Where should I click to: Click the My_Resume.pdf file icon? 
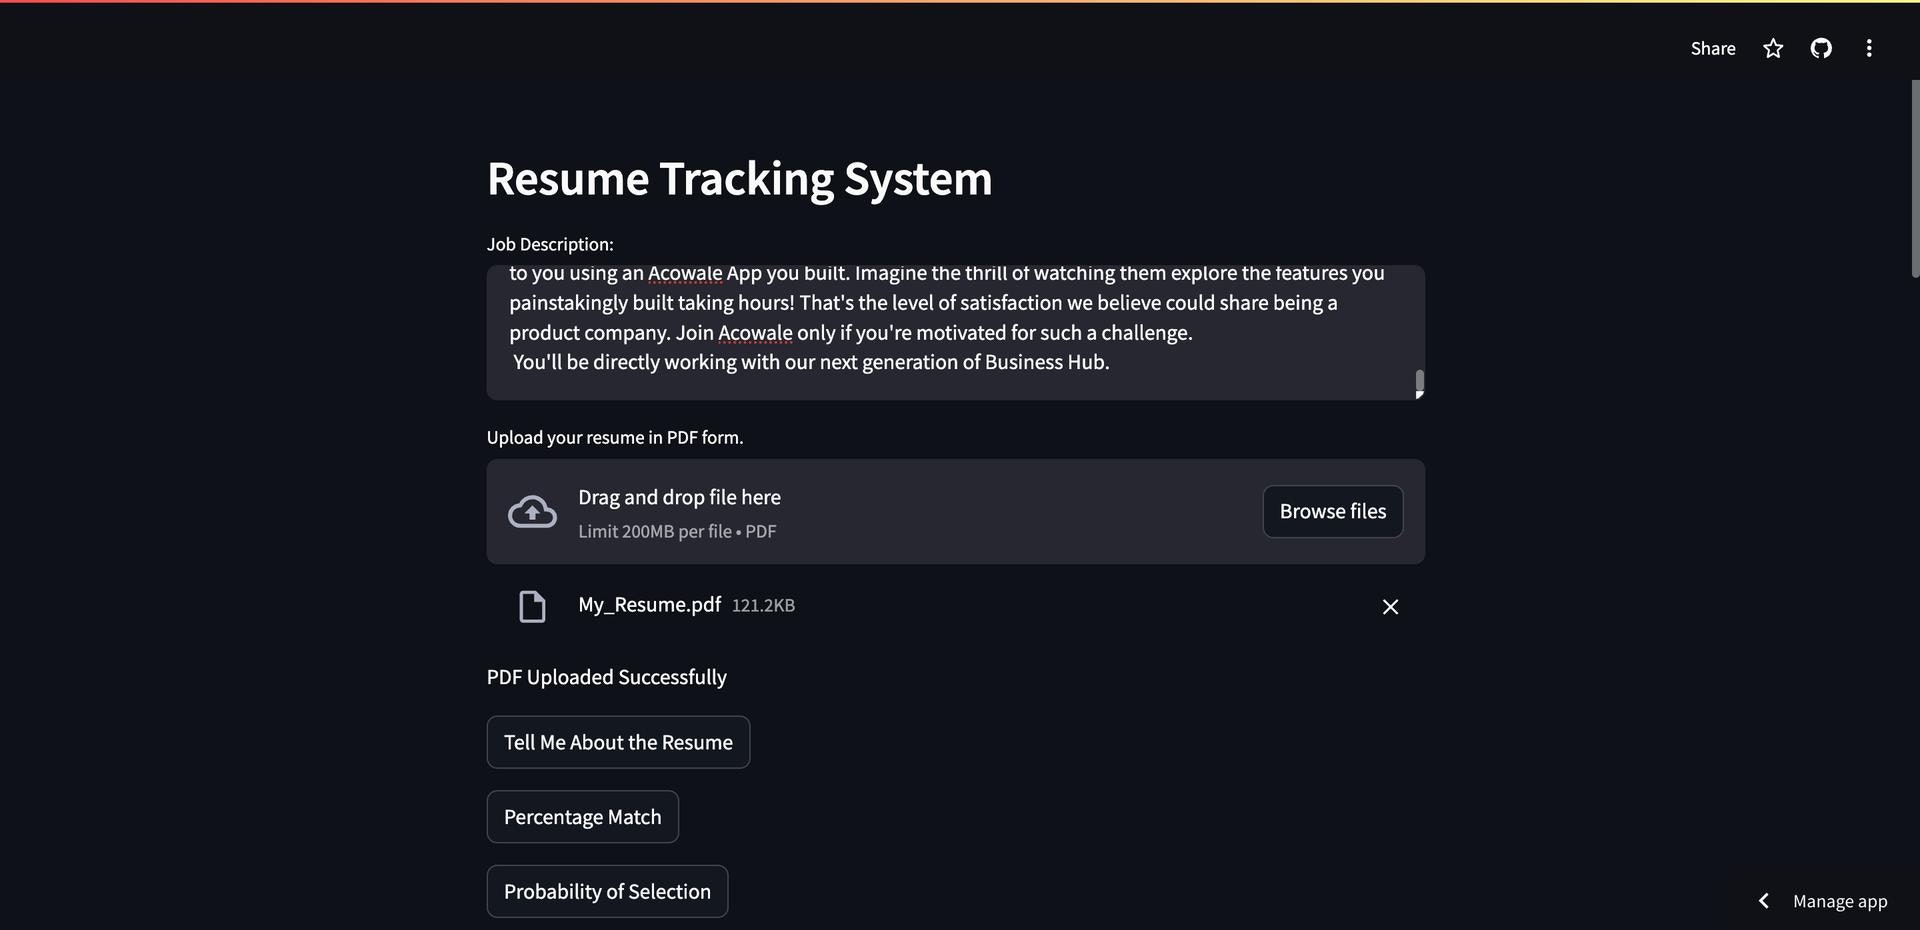coord(531,606)
